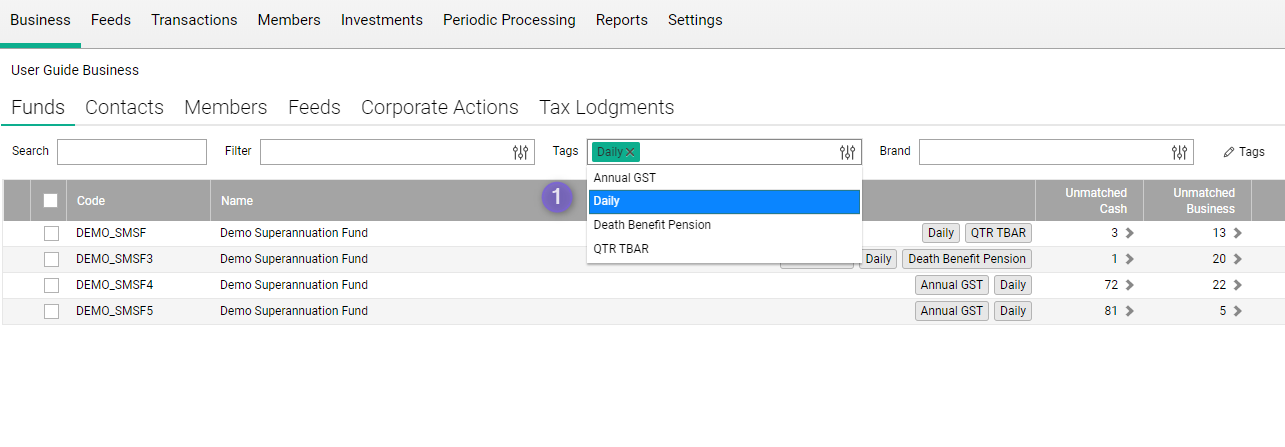This screenshot has width=1285, height=447.
Task: Sort by the Name column header
Action: (237, 201)
